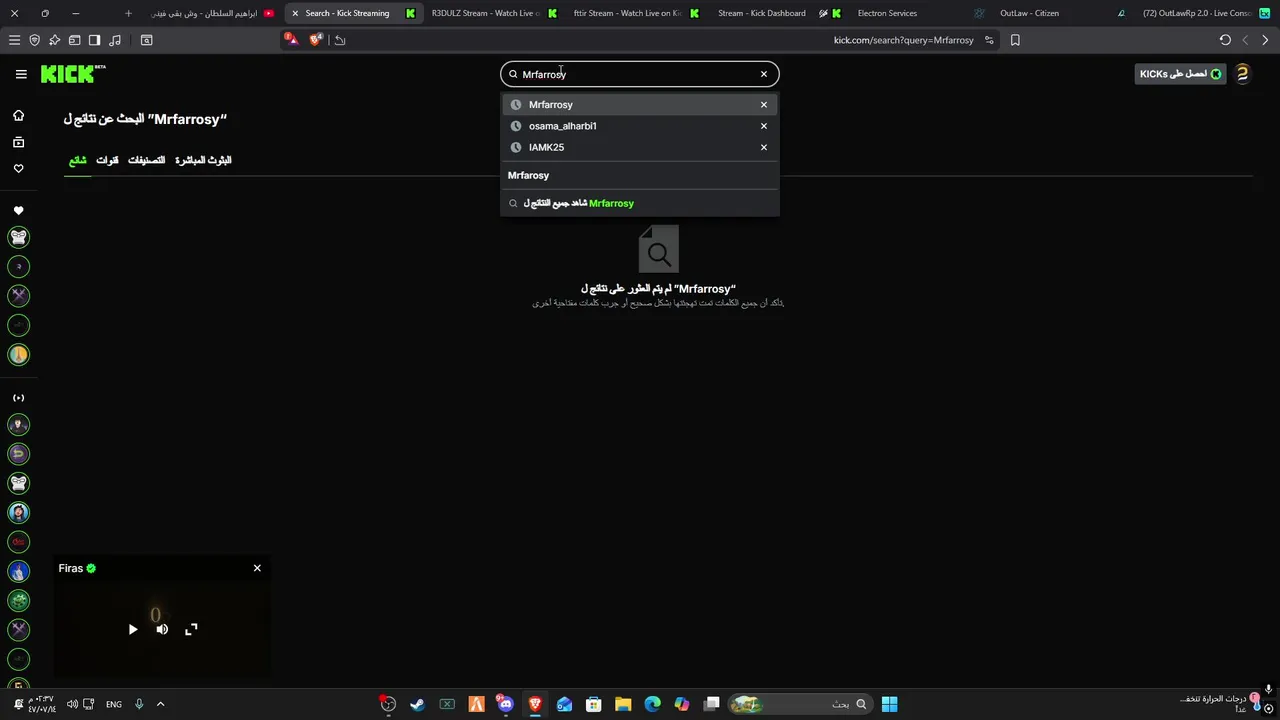The width and height of the screenshot is (1280, 720).
Task: Switch to the التصنيفات tab
Action: click(x=146, y=160)
